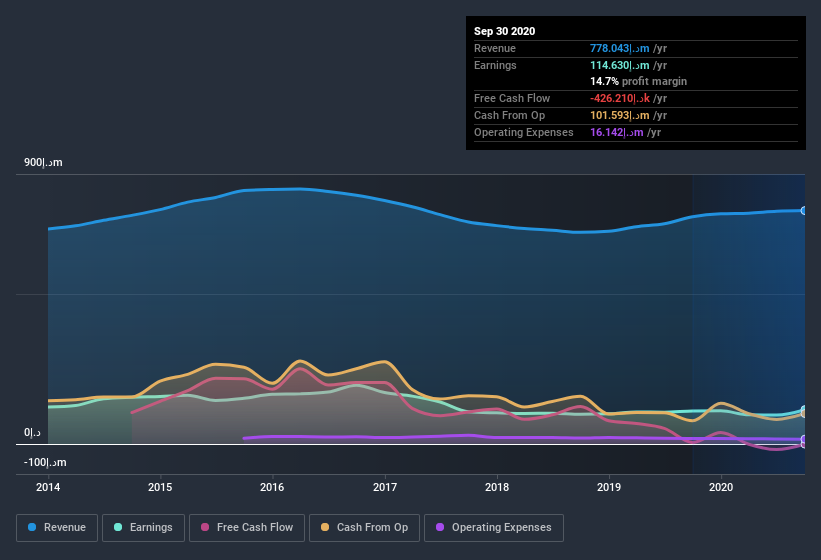Click the 0 y-axis label
Viewport: 821px width, 560px height.
32,433
